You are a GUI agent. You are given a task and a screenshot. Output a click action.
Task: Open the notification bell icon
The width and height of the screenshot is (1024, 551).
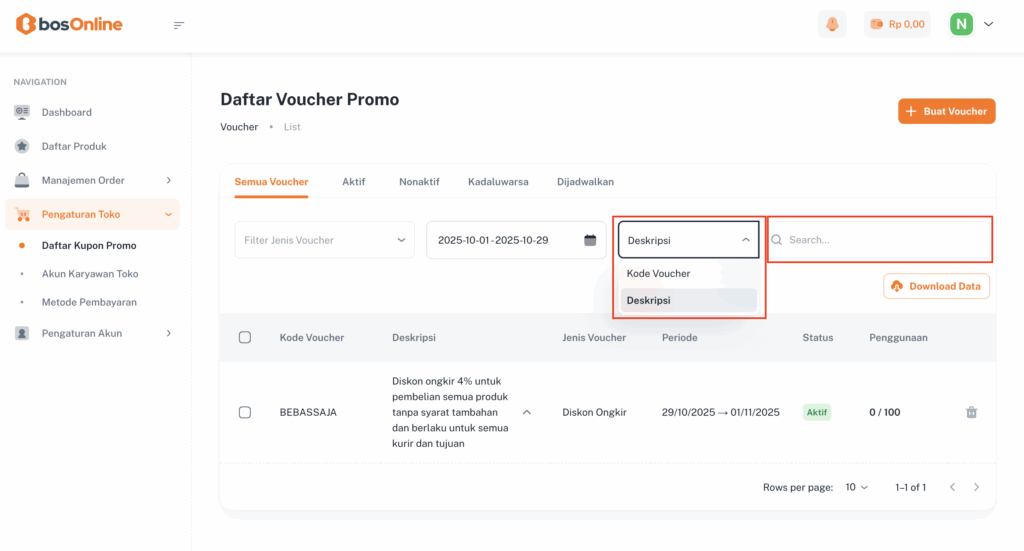(832, 24)
